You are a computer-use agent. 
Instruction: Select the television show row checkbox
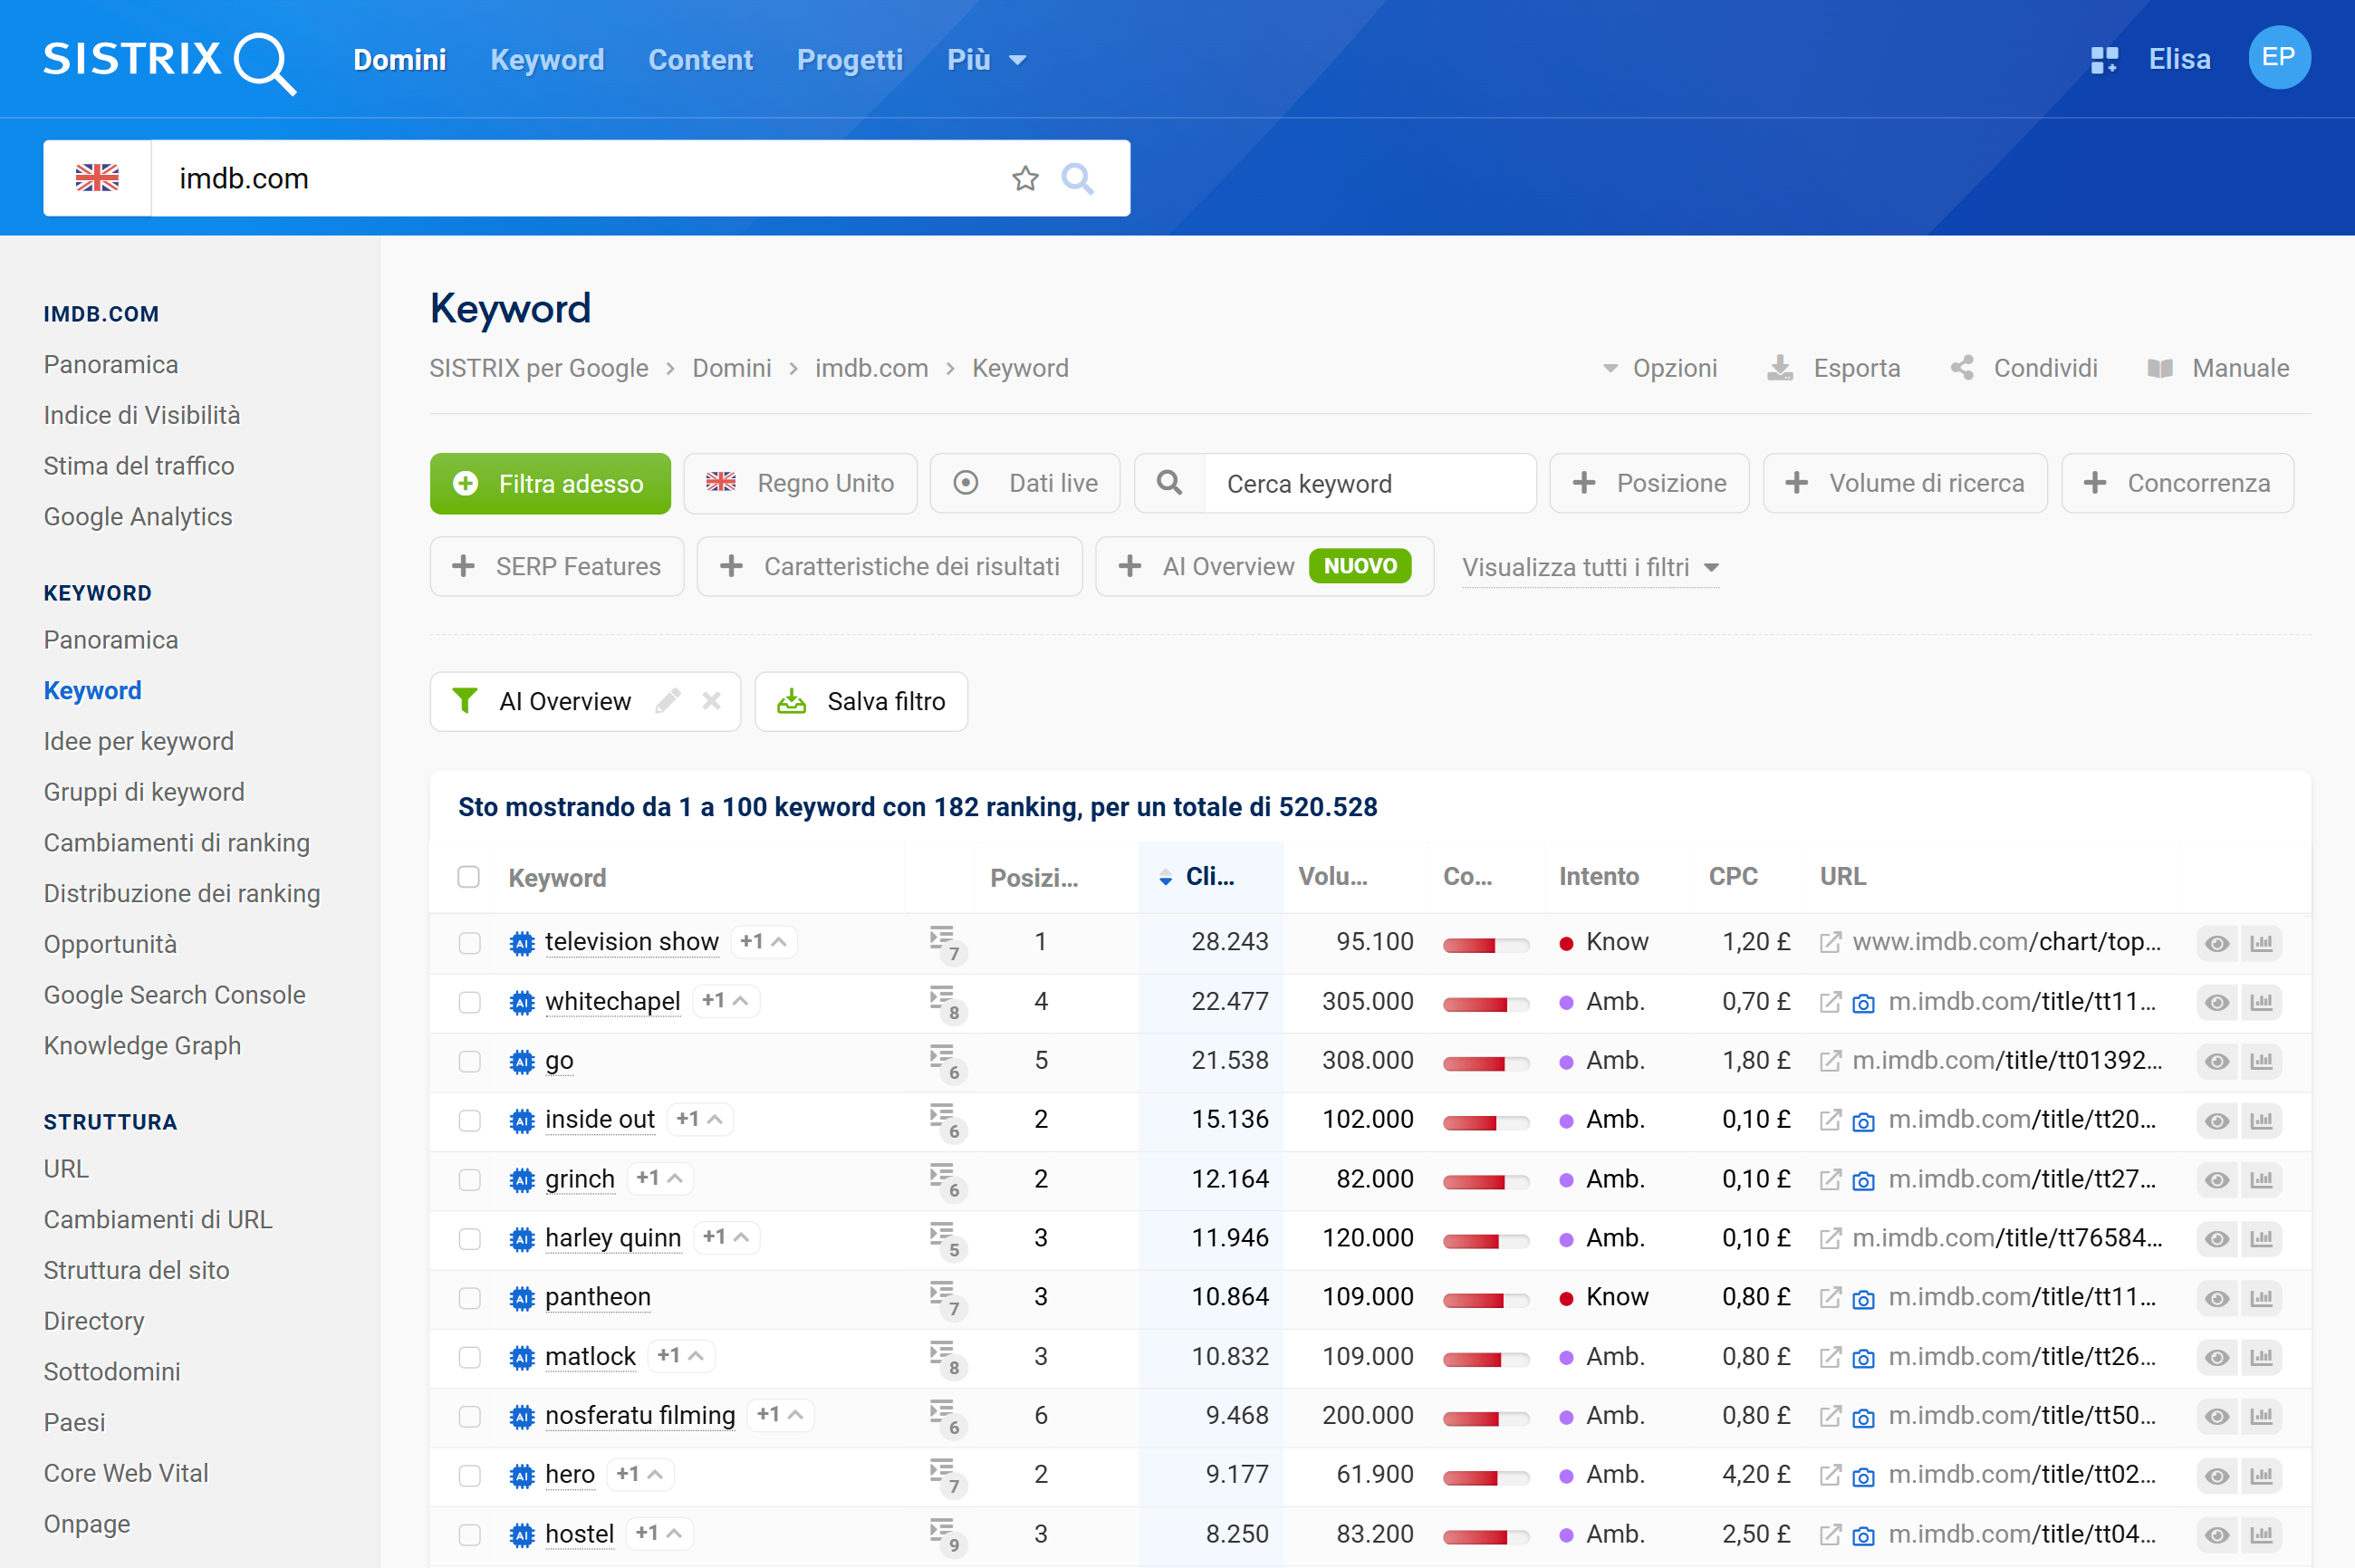[x=469, y=943]
